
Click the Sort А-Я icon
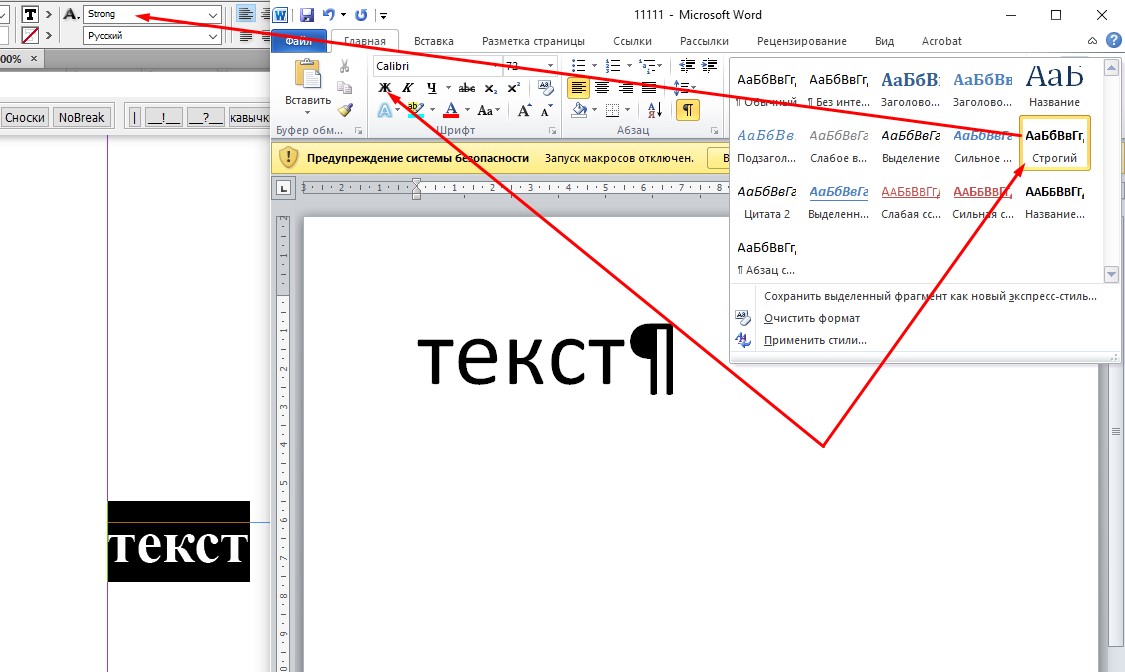pos(654,110)
